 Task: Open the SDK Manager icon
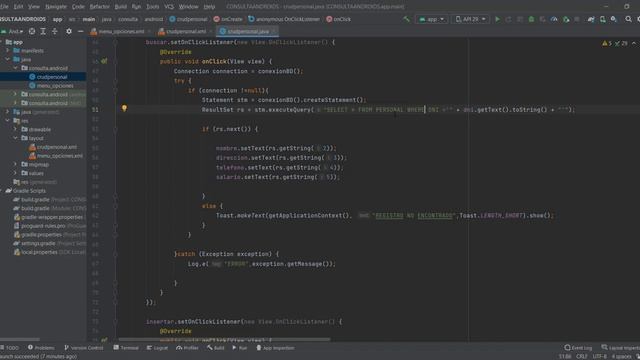pyautogui.click(x=614, y=19)
